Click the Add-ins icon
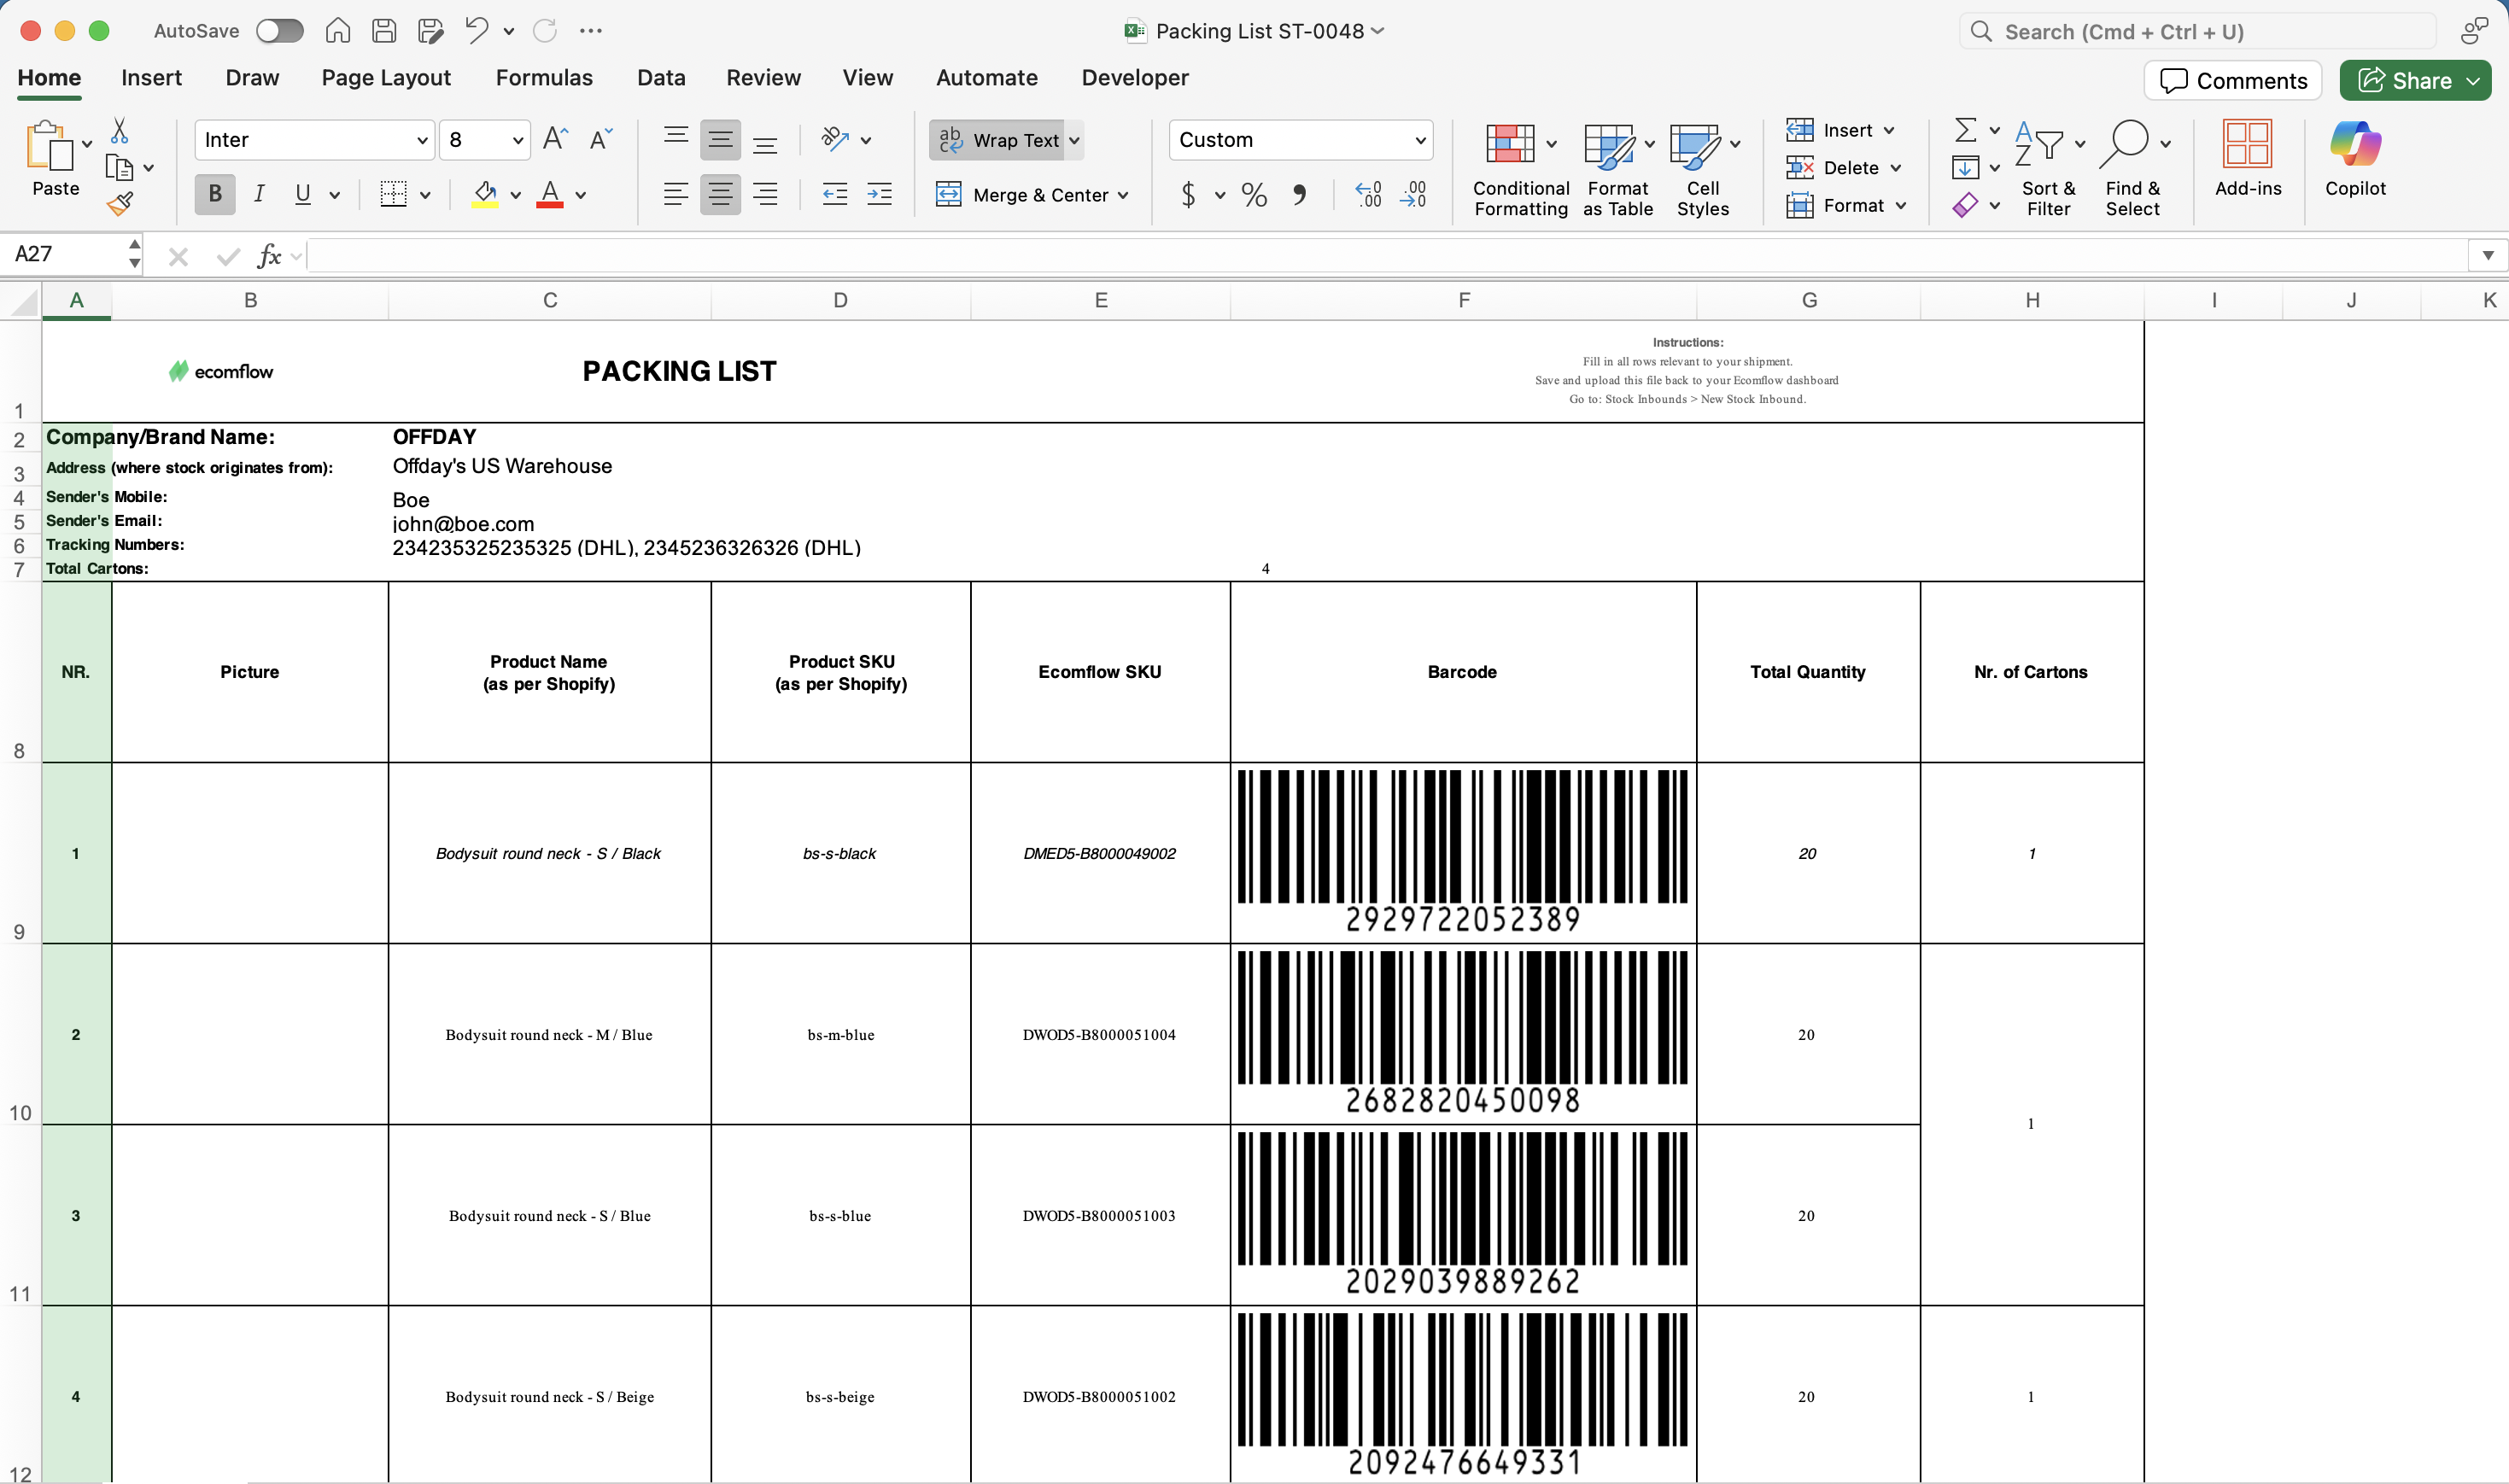 2247,158
